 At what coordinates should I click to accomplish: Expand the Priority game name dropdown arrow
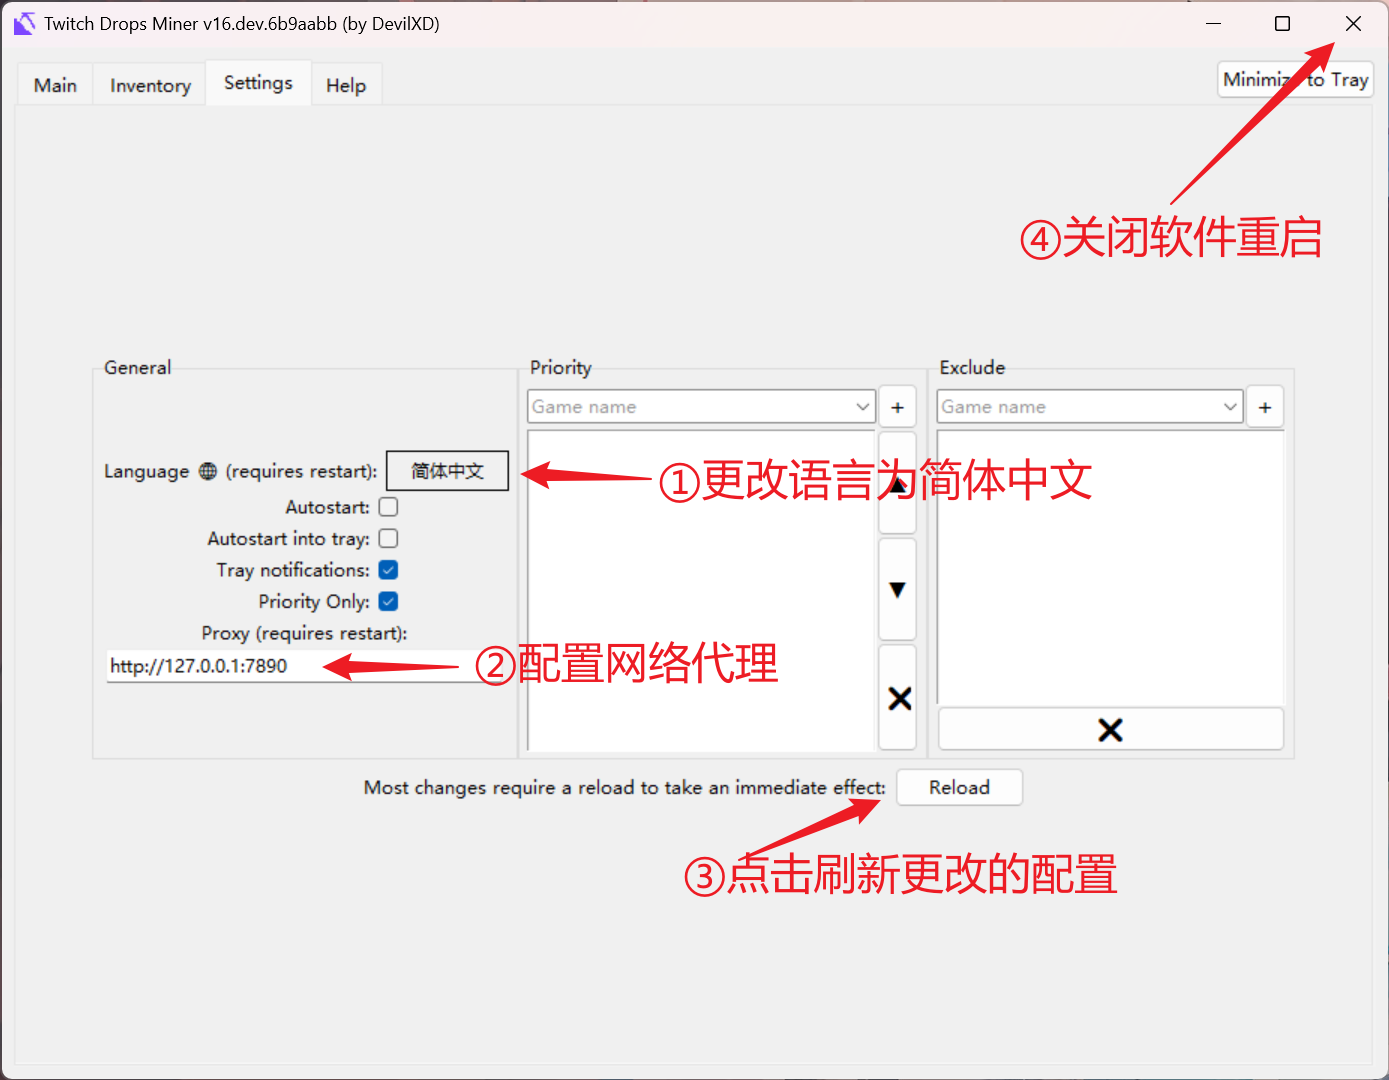[862, 407]
